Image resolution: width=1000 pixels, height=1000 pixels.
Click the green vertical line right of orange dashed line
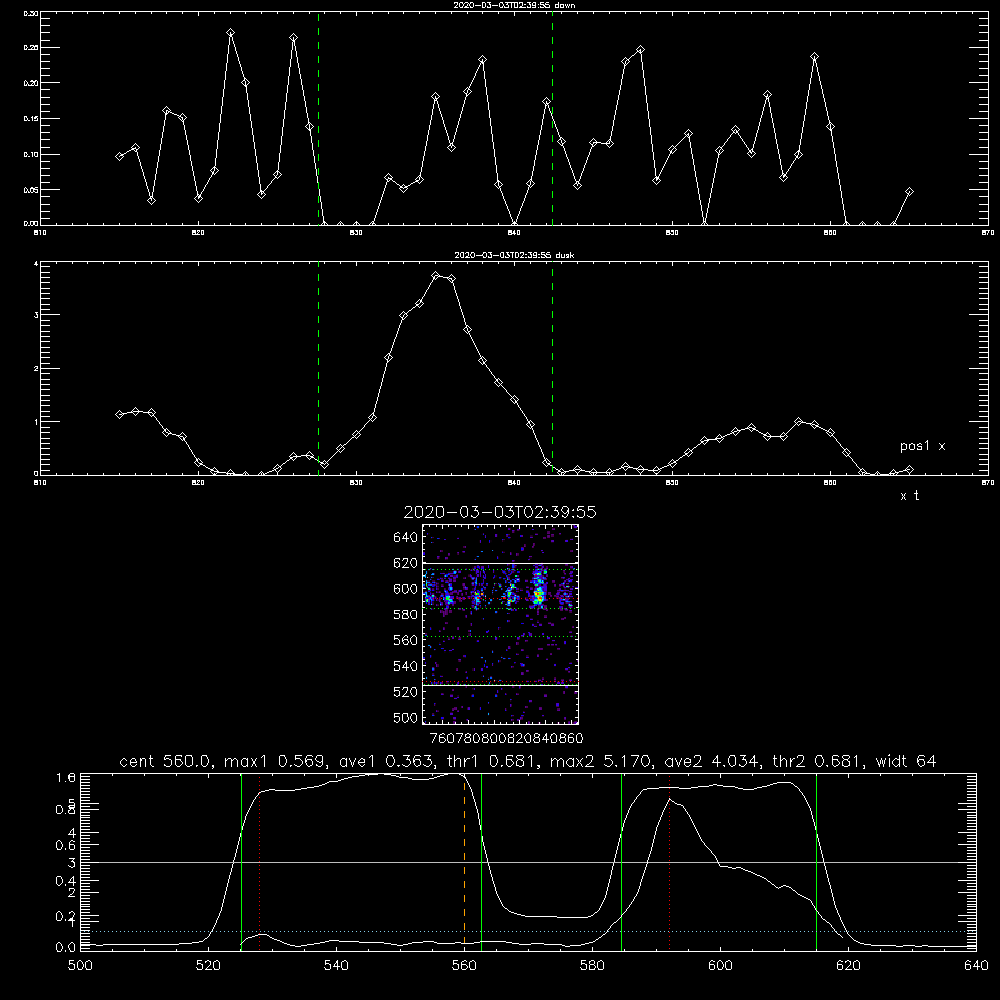[x=481, y=862]
